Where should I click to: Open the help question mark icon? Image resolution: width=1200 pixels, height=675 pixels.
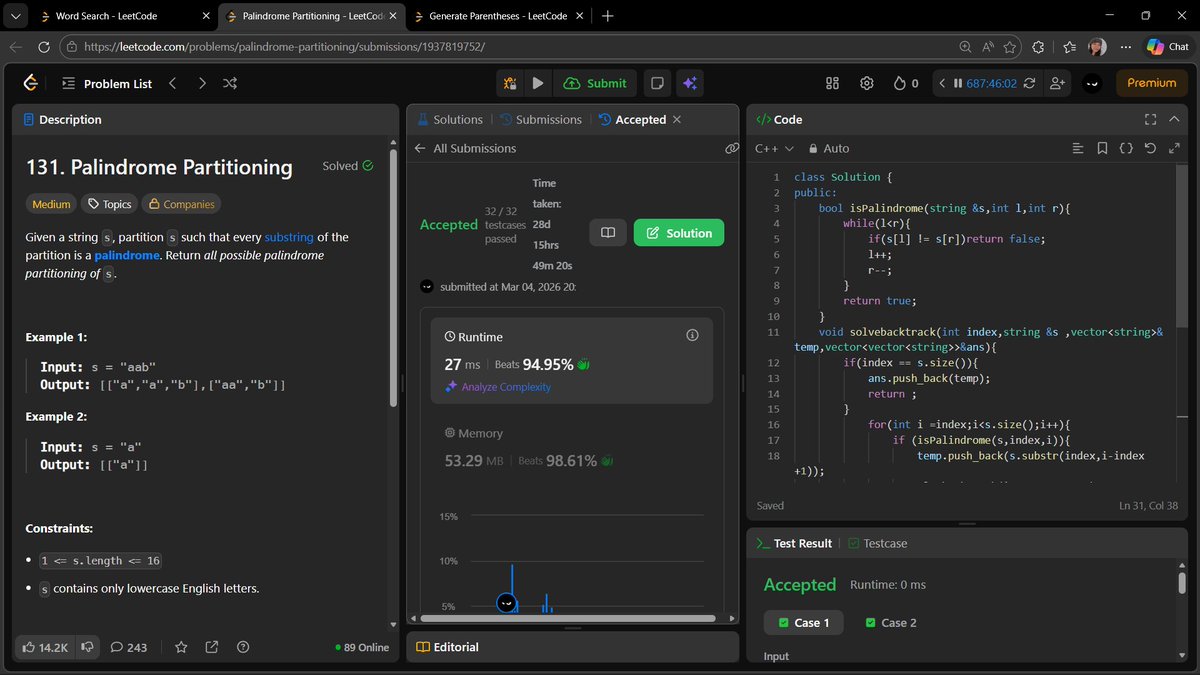[x=243, y=647]
